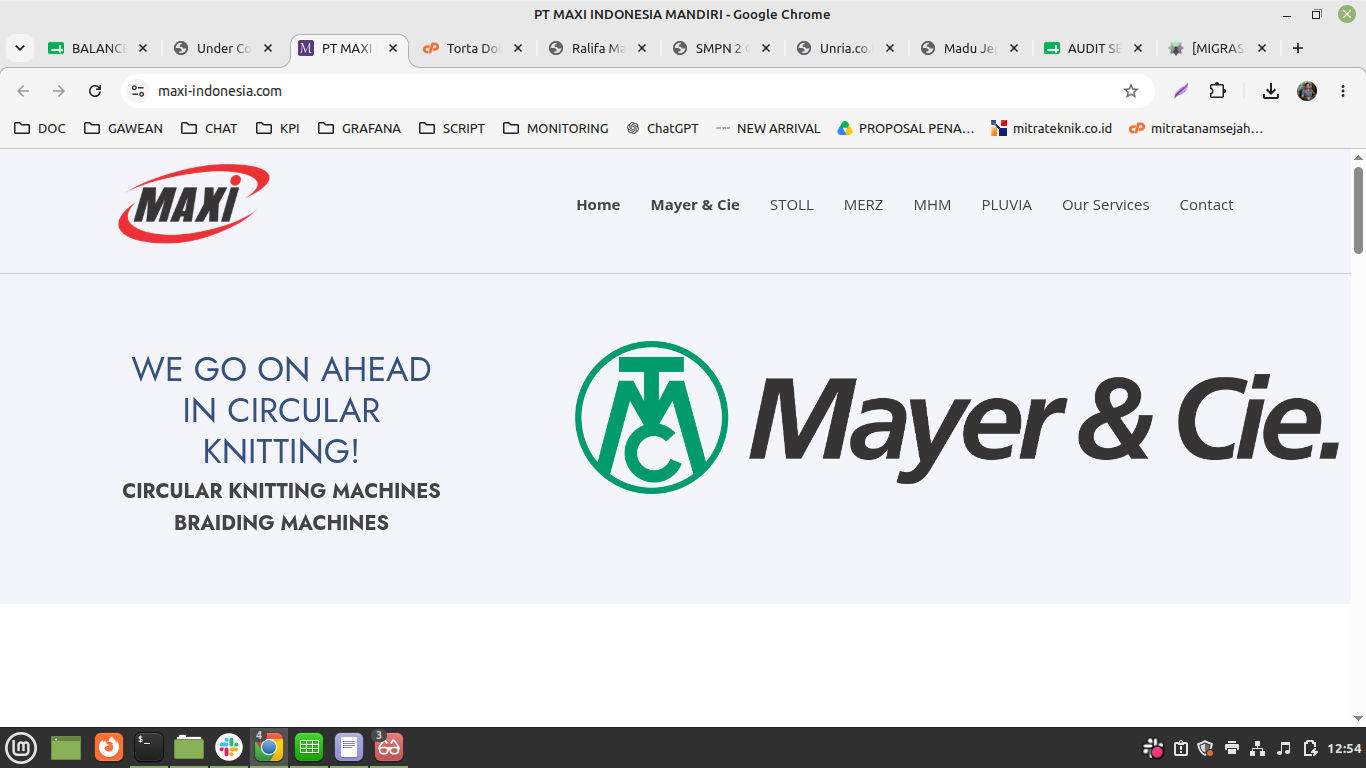Click the MAXI logo in site header

coord(194,204)
